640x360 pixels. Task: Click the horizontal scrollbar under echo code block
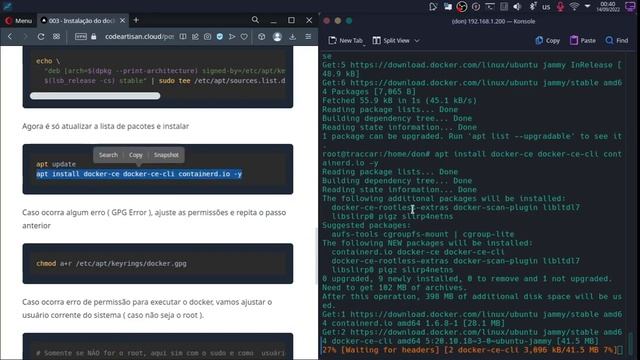point(95,96)
